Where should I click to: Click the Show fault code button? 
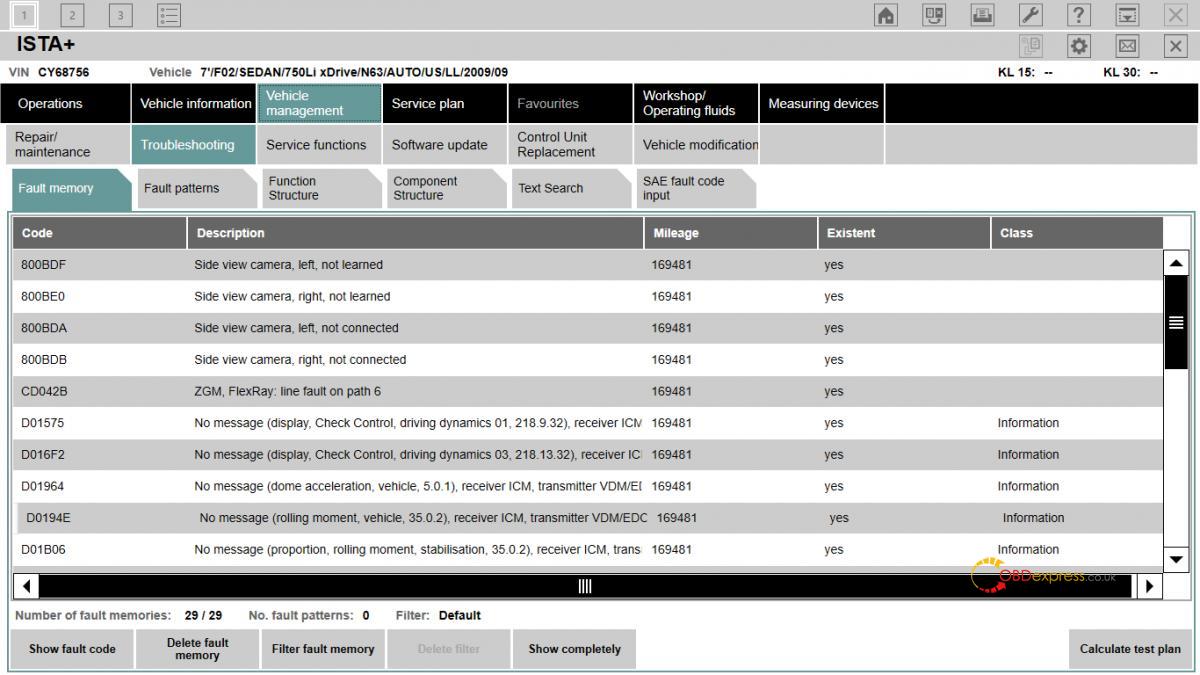click(72, 649)
